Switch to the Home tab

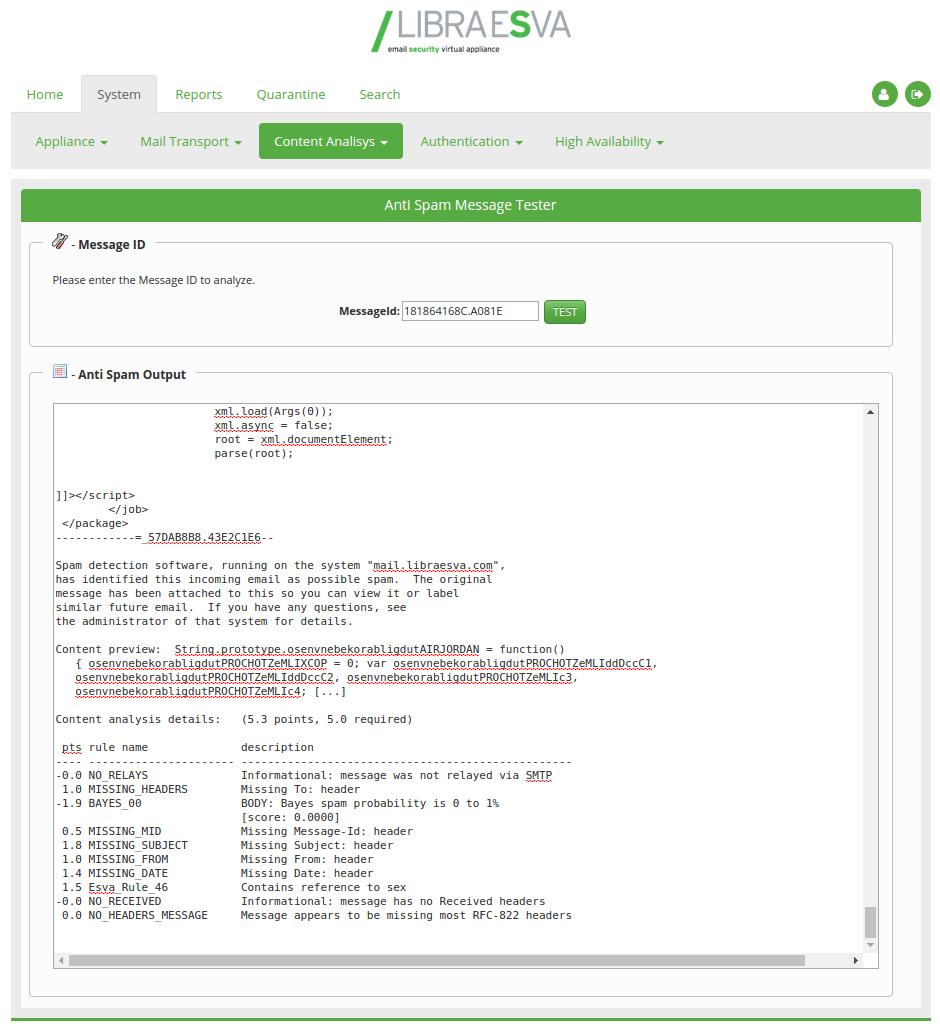[x=44, y=94]
